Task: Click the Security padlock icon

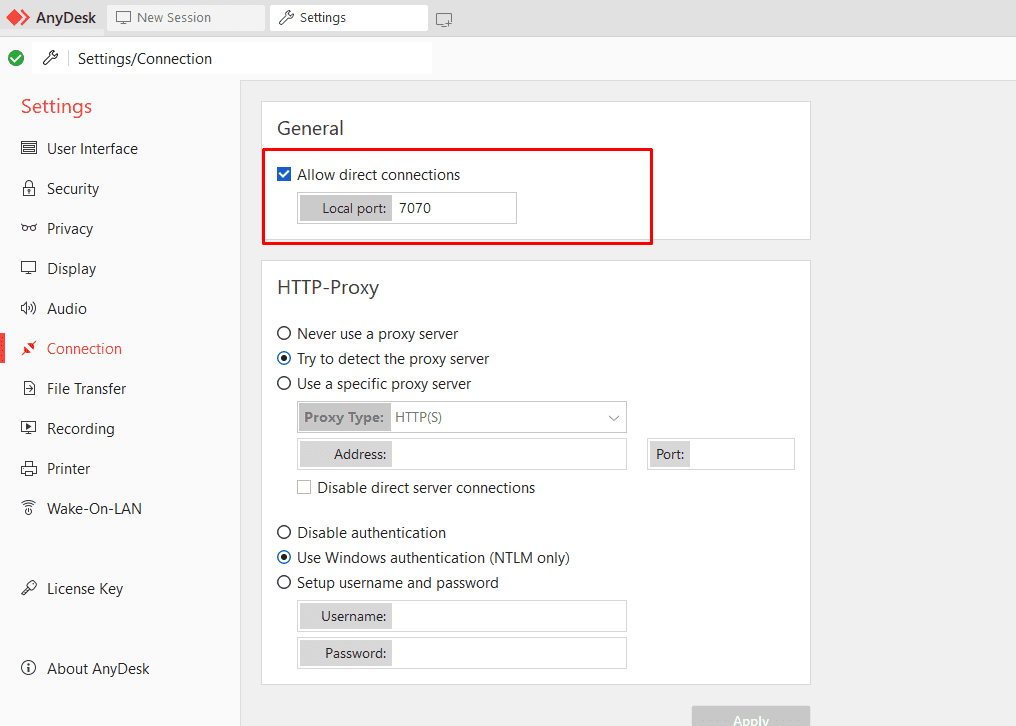Action: point(29,188)
